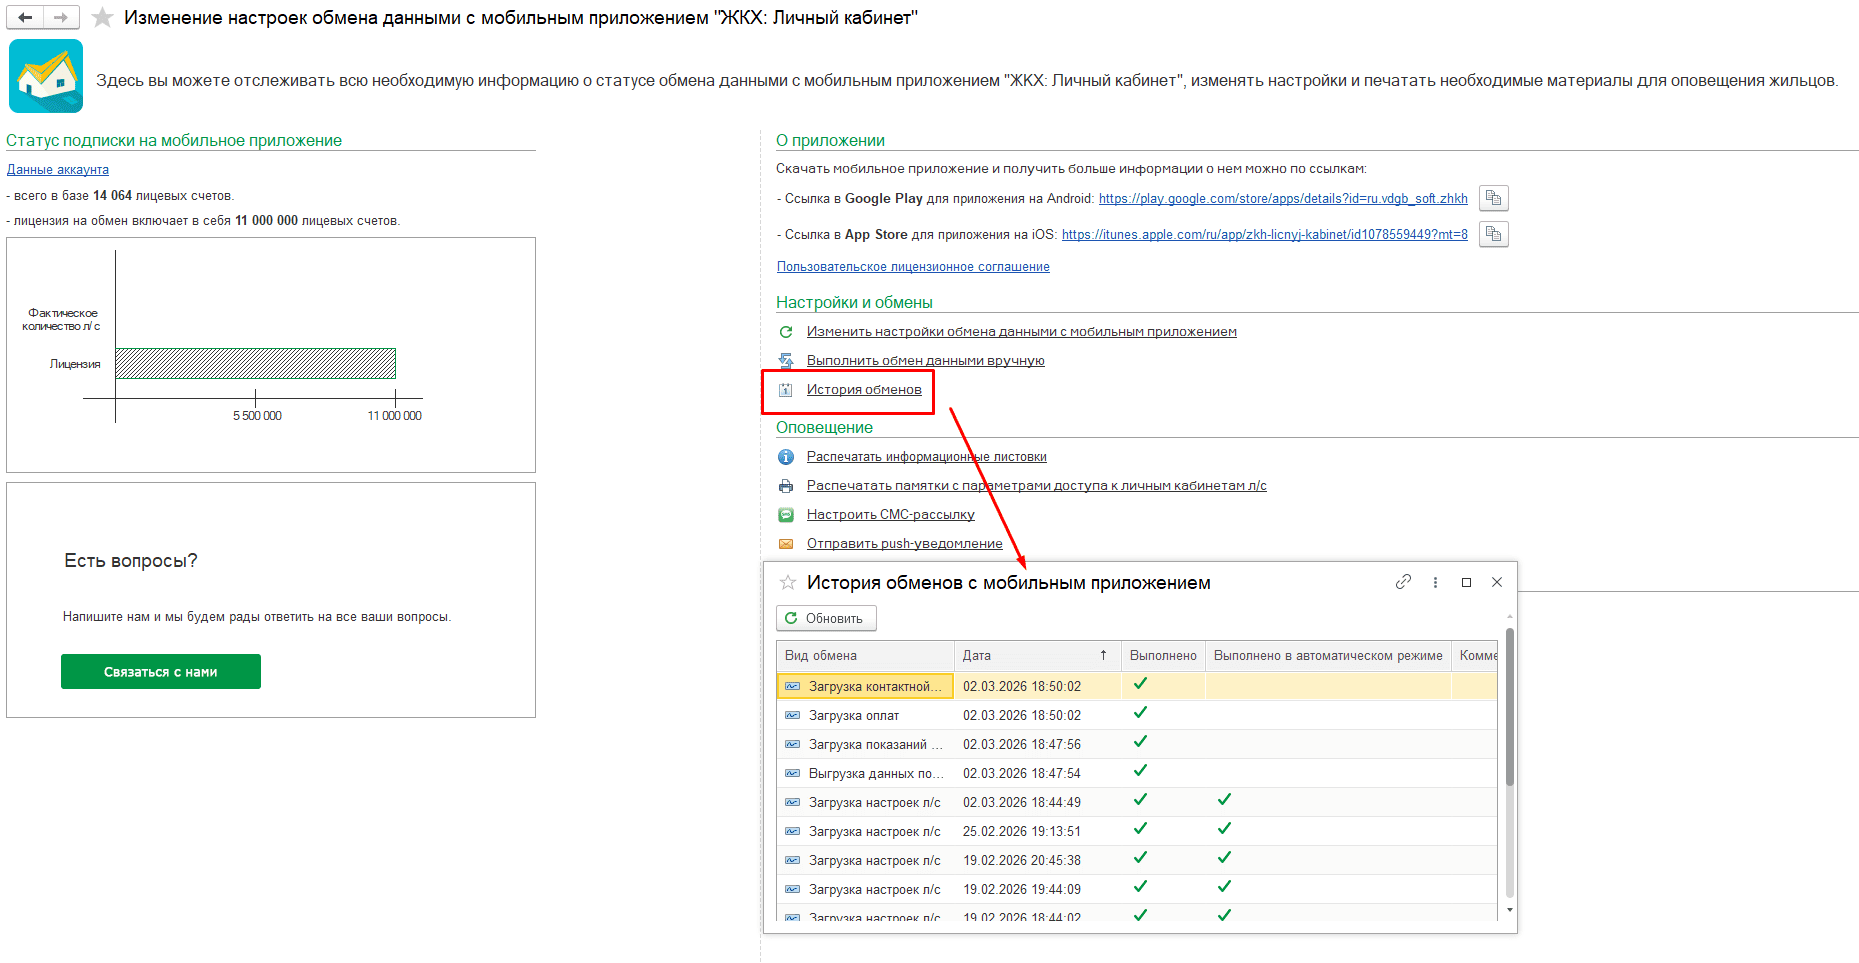
Task: Get link to exchange history window
Action: pyautogui.click(x=1403, y=582)
